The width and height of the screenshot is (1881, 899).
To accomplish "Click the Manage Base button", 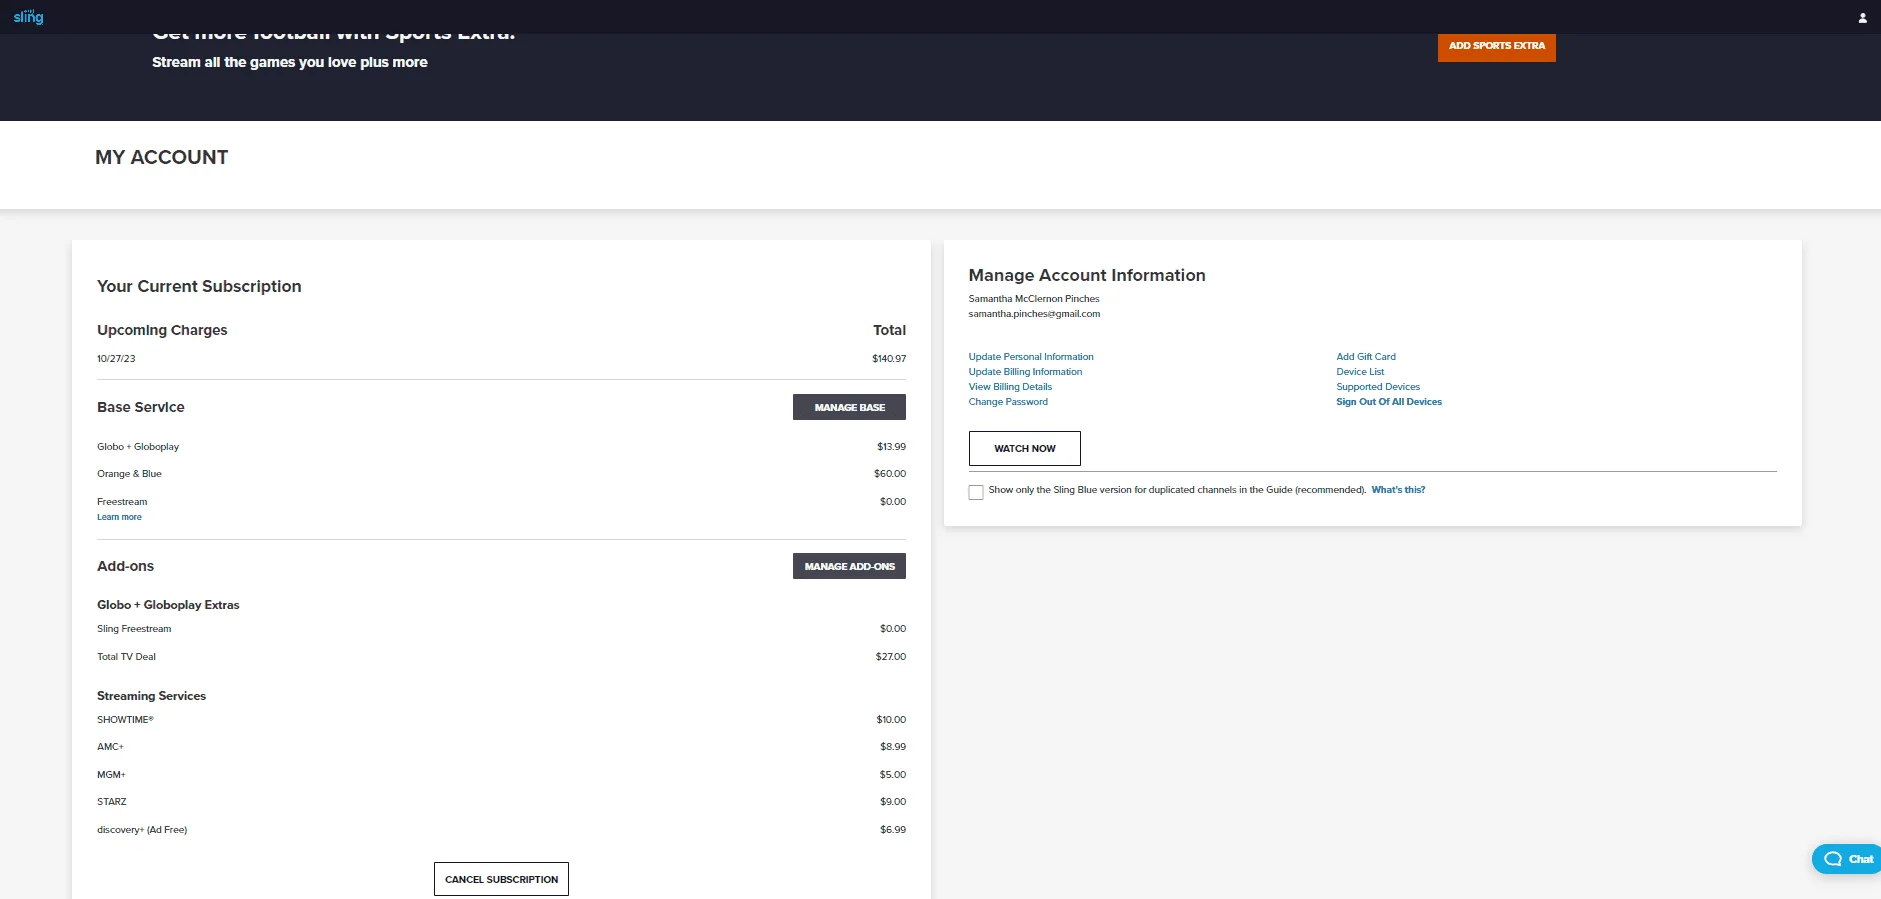I will [849, 407].
